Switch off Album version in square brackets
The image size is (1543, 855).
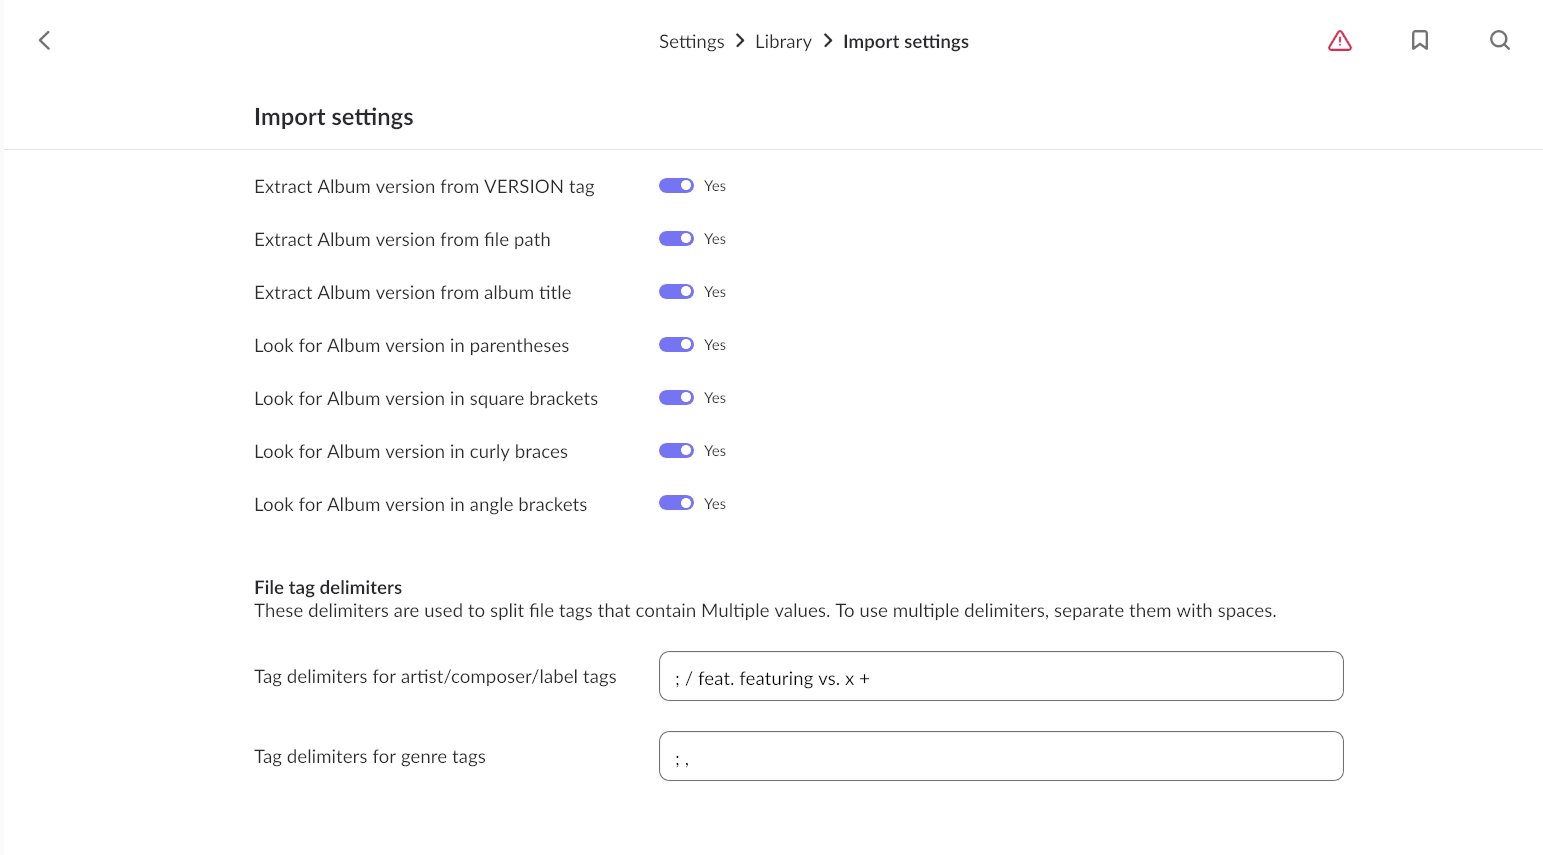pyautogui.click(x=676, y=398)
